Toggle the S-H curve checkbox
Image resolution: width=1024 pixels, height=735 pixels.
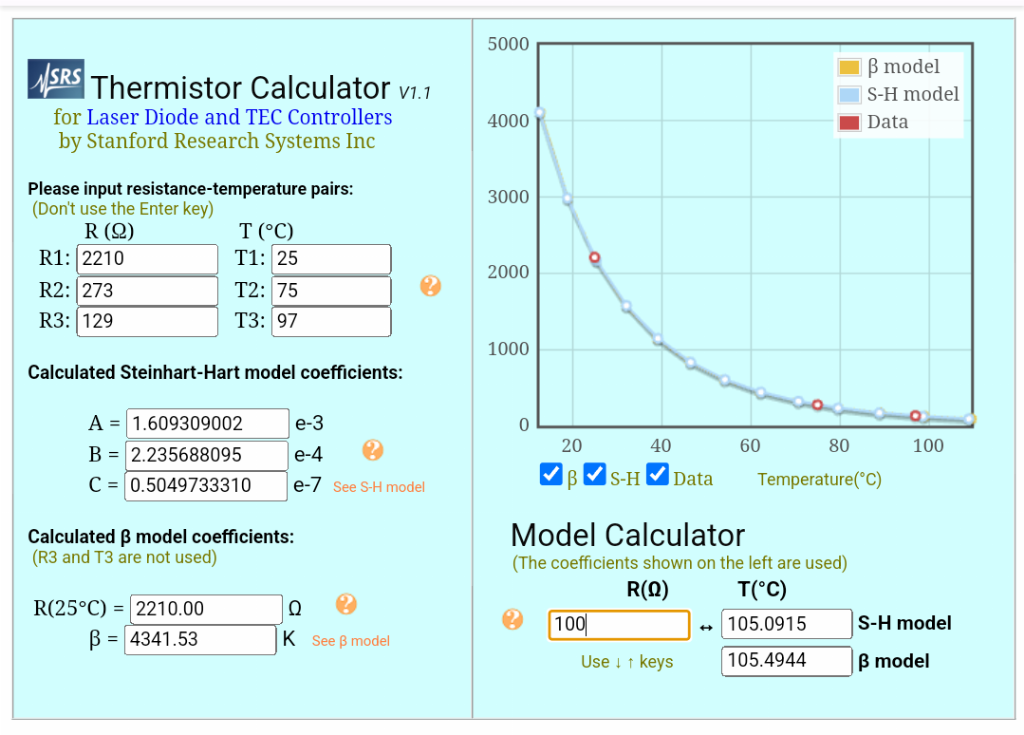pos(595,475)
